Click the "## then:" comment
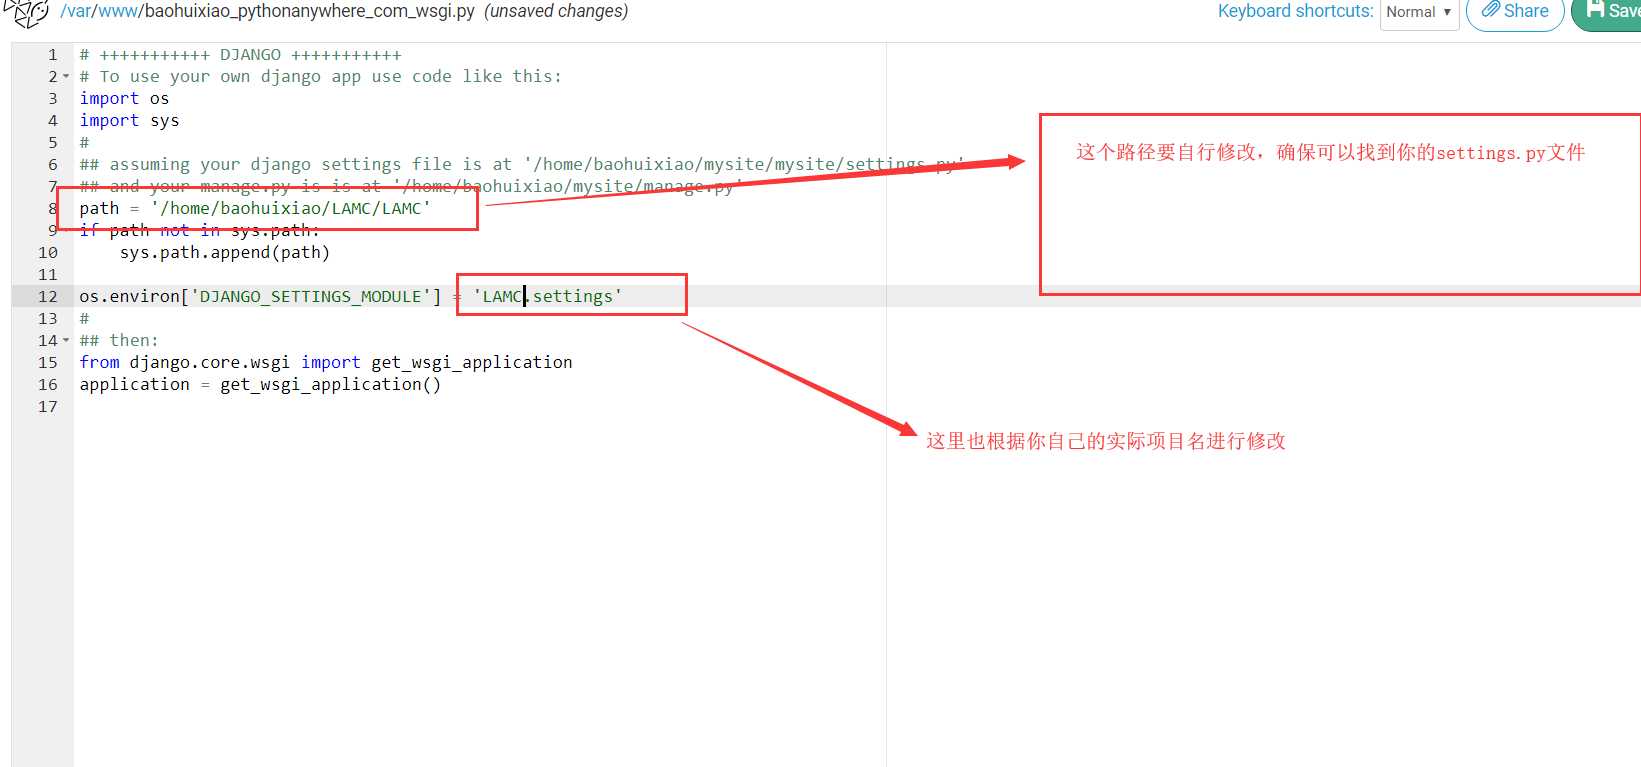The height and width of the screenshot is (767, 1641). 119,341
